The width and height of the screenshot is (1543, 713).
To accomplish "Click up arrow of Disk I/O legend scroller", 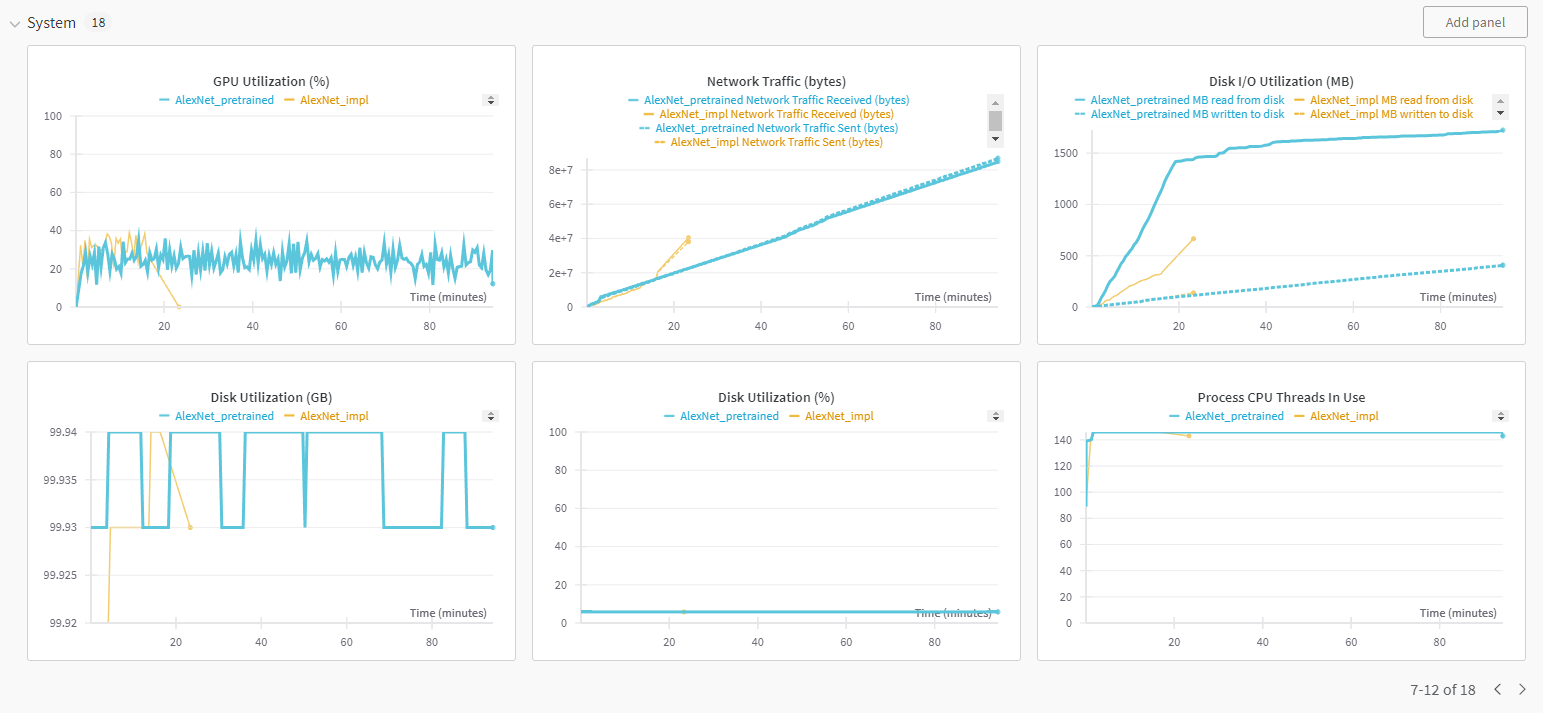I will point(1500,101).
